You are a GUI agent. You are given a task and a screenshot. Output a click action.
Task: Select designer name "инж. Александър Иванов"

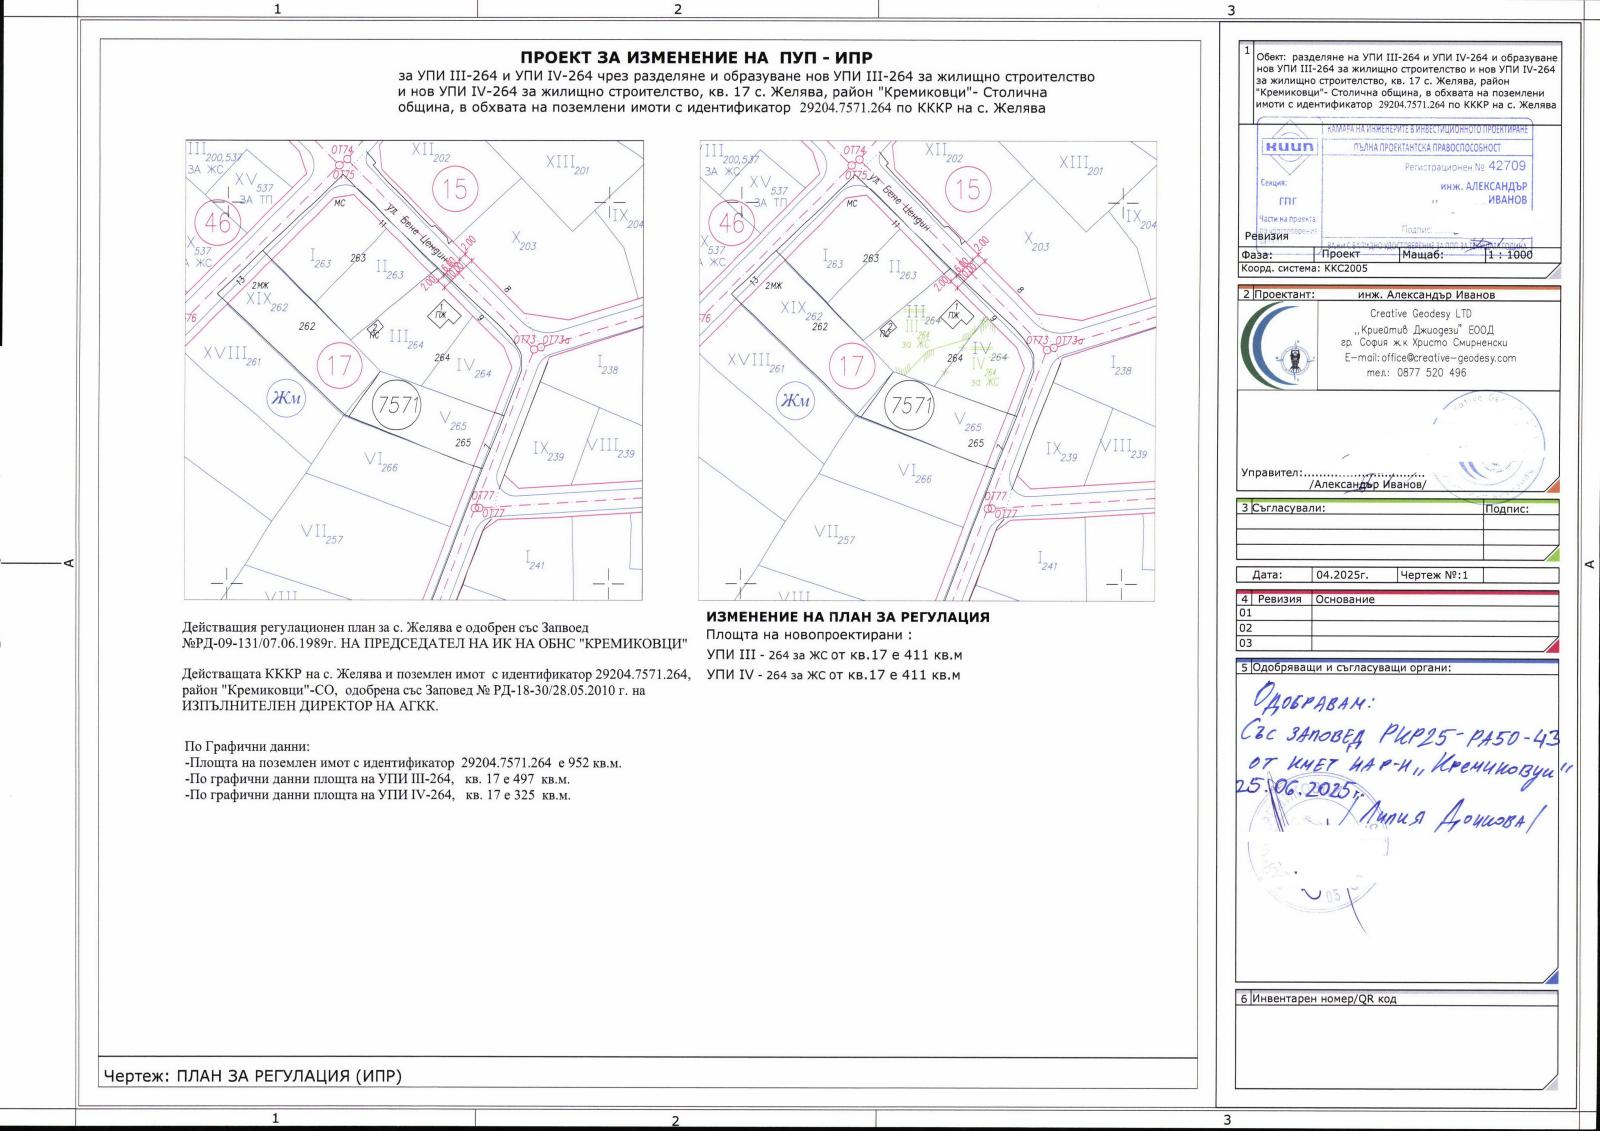point(1426,295)
